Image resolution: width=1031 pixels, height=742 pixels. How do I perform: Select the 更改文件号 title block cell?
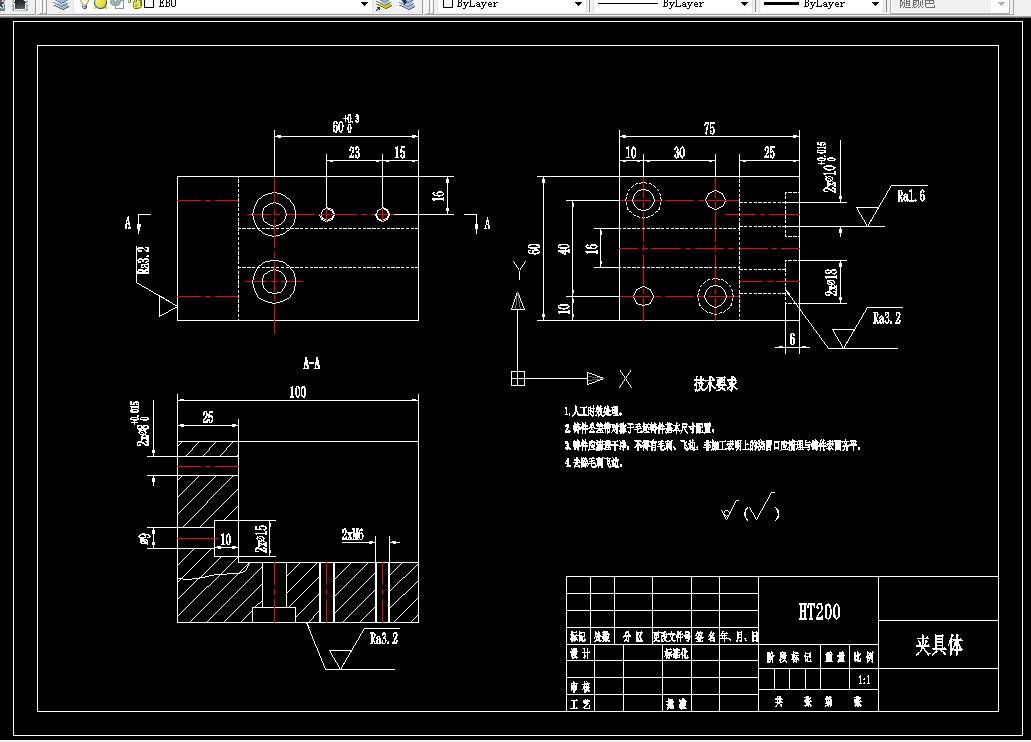(671, 636)
